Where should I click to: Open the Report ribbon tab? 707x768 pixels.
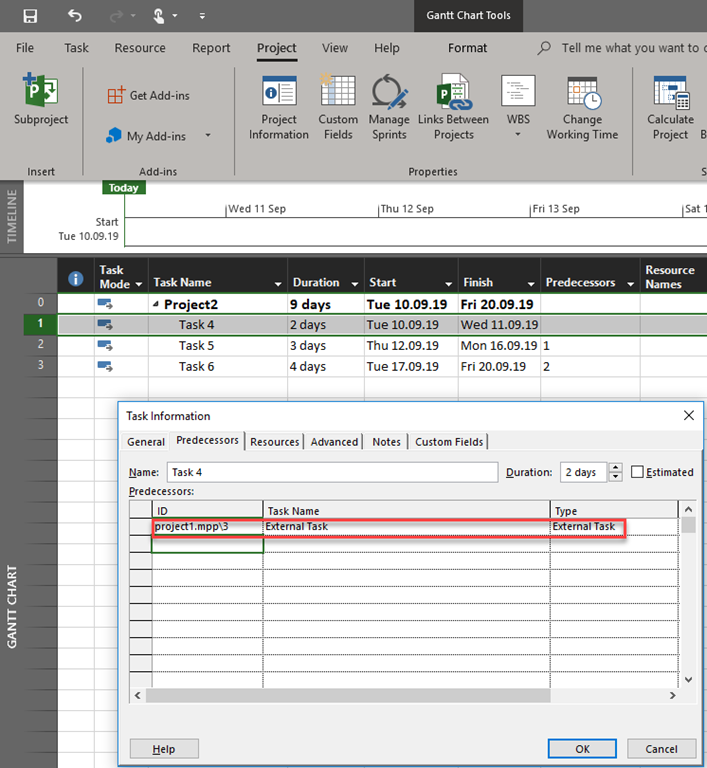click(x=211, y=48)
